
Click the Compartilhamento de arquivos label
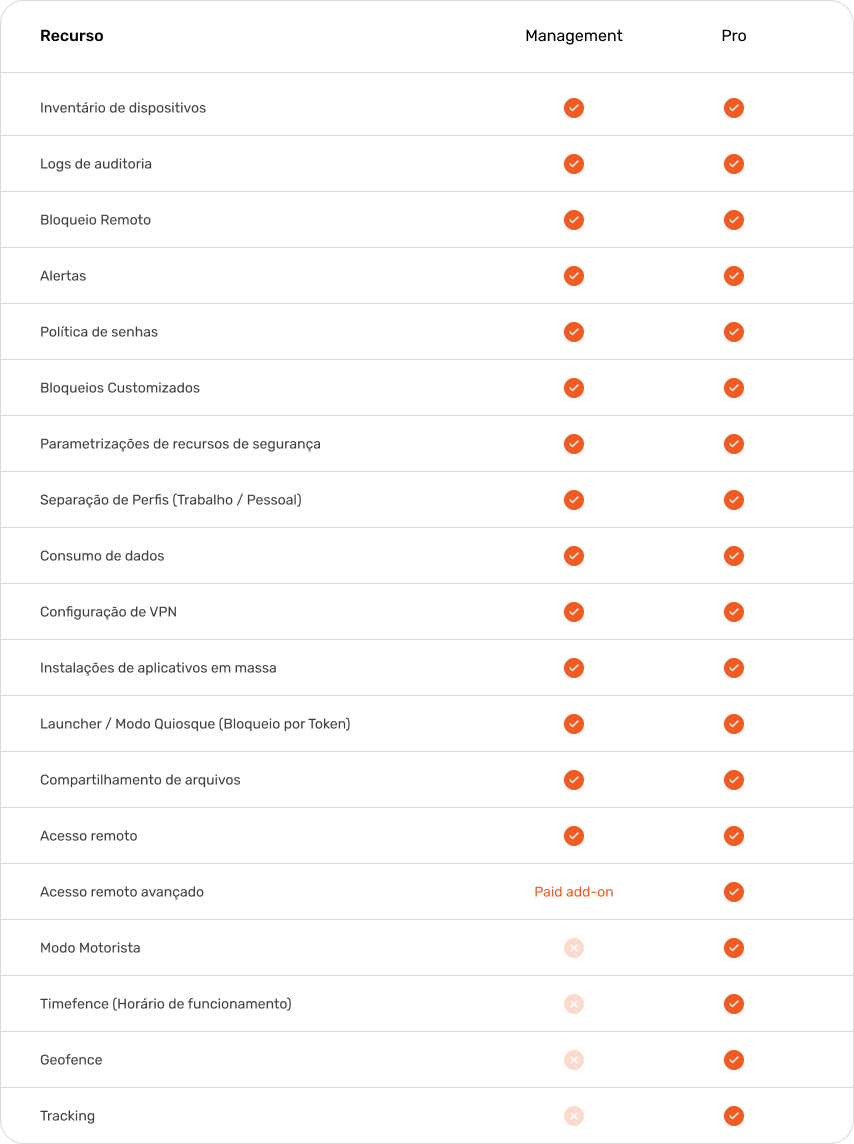tap(140, 780)
